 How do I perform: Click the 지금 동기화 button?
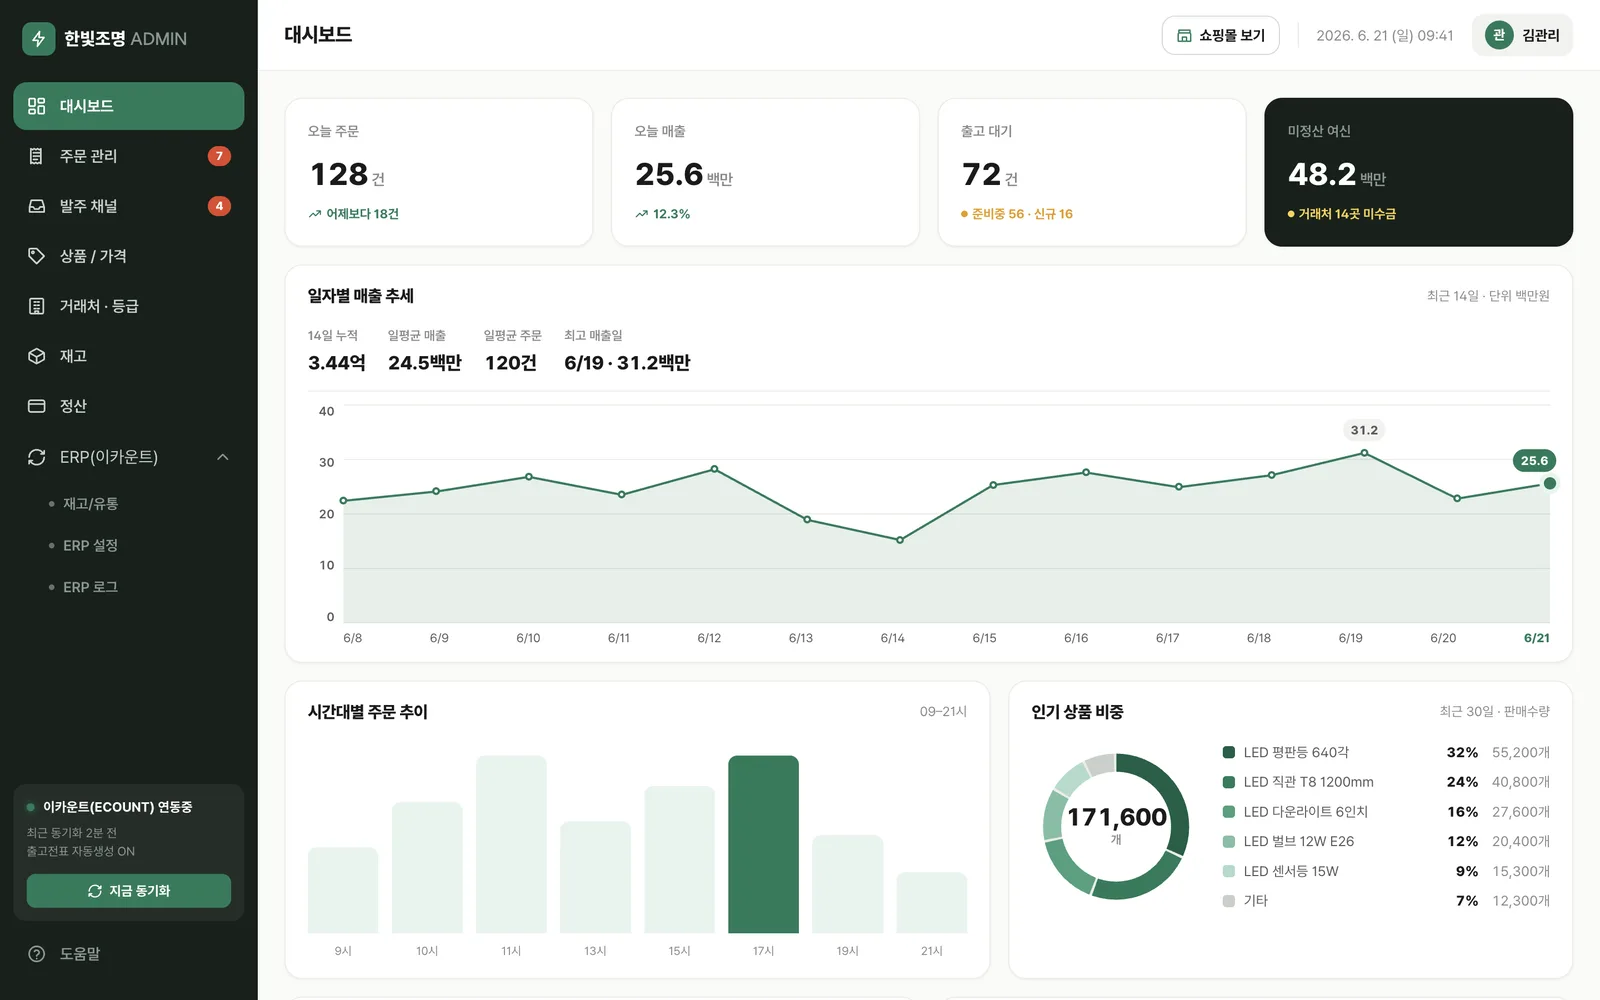point(128,891)
